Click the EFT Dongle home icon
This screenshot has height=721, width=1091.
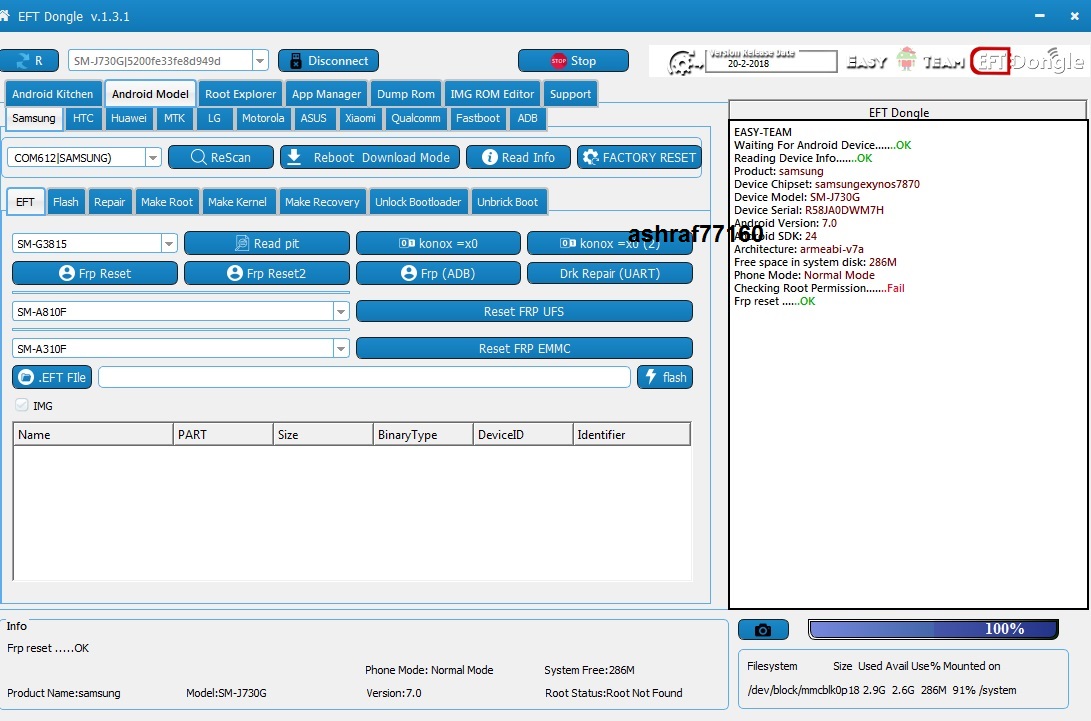click(x=4, y=15)
